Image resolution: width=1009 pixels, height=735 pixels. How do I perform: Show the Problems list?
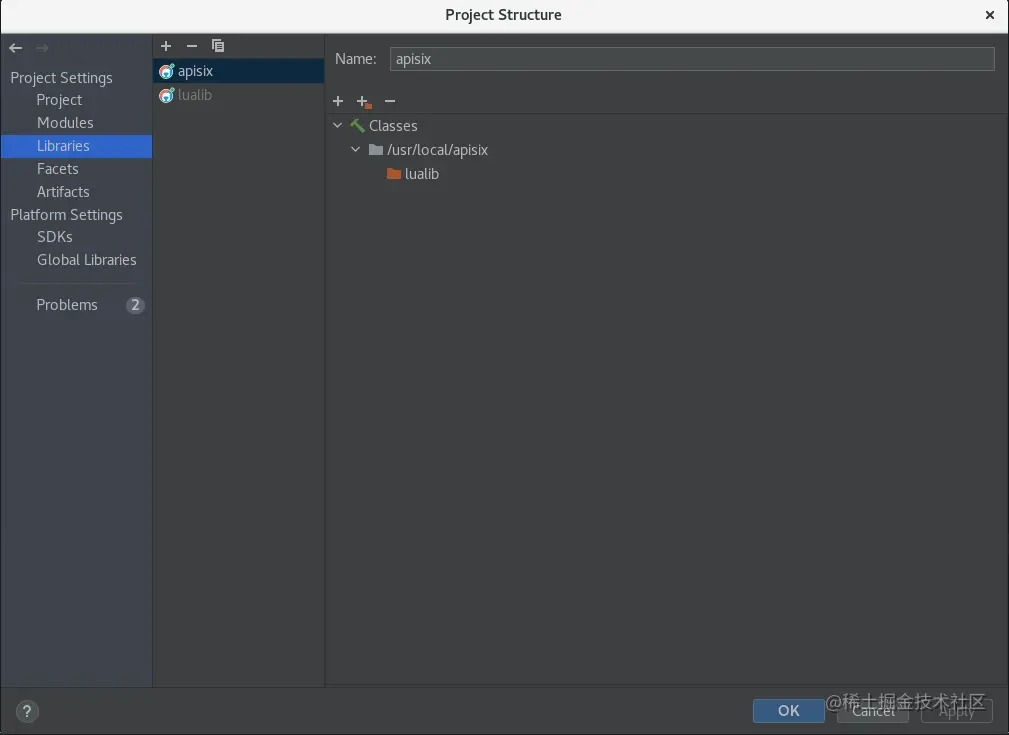pos(67,305)
